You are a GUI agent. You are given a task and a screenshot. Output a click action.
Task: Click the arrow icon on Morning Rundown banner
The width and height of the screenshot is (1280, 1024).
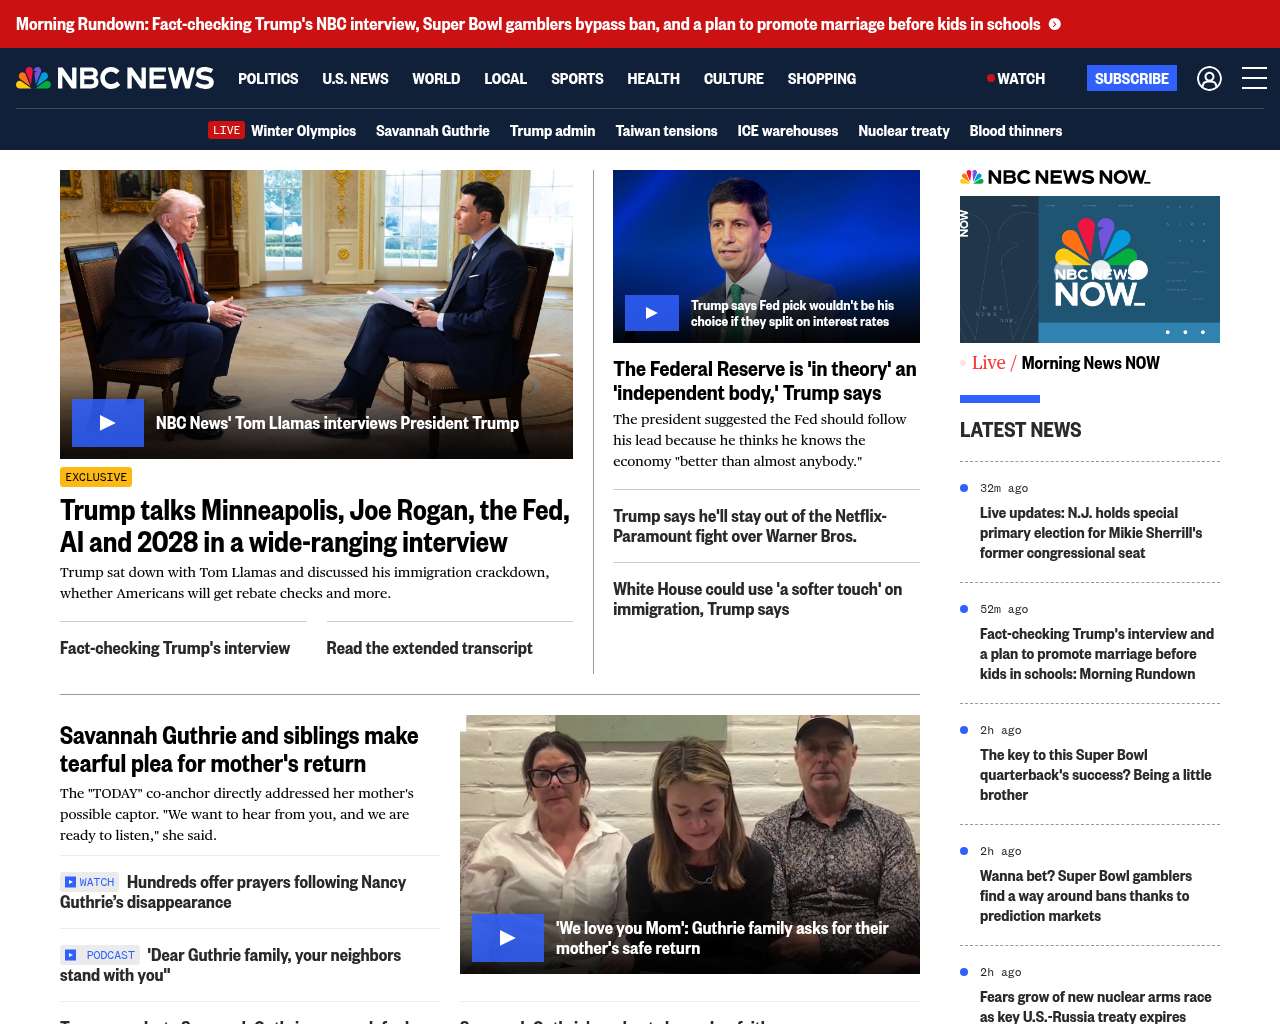point(1055,24)
